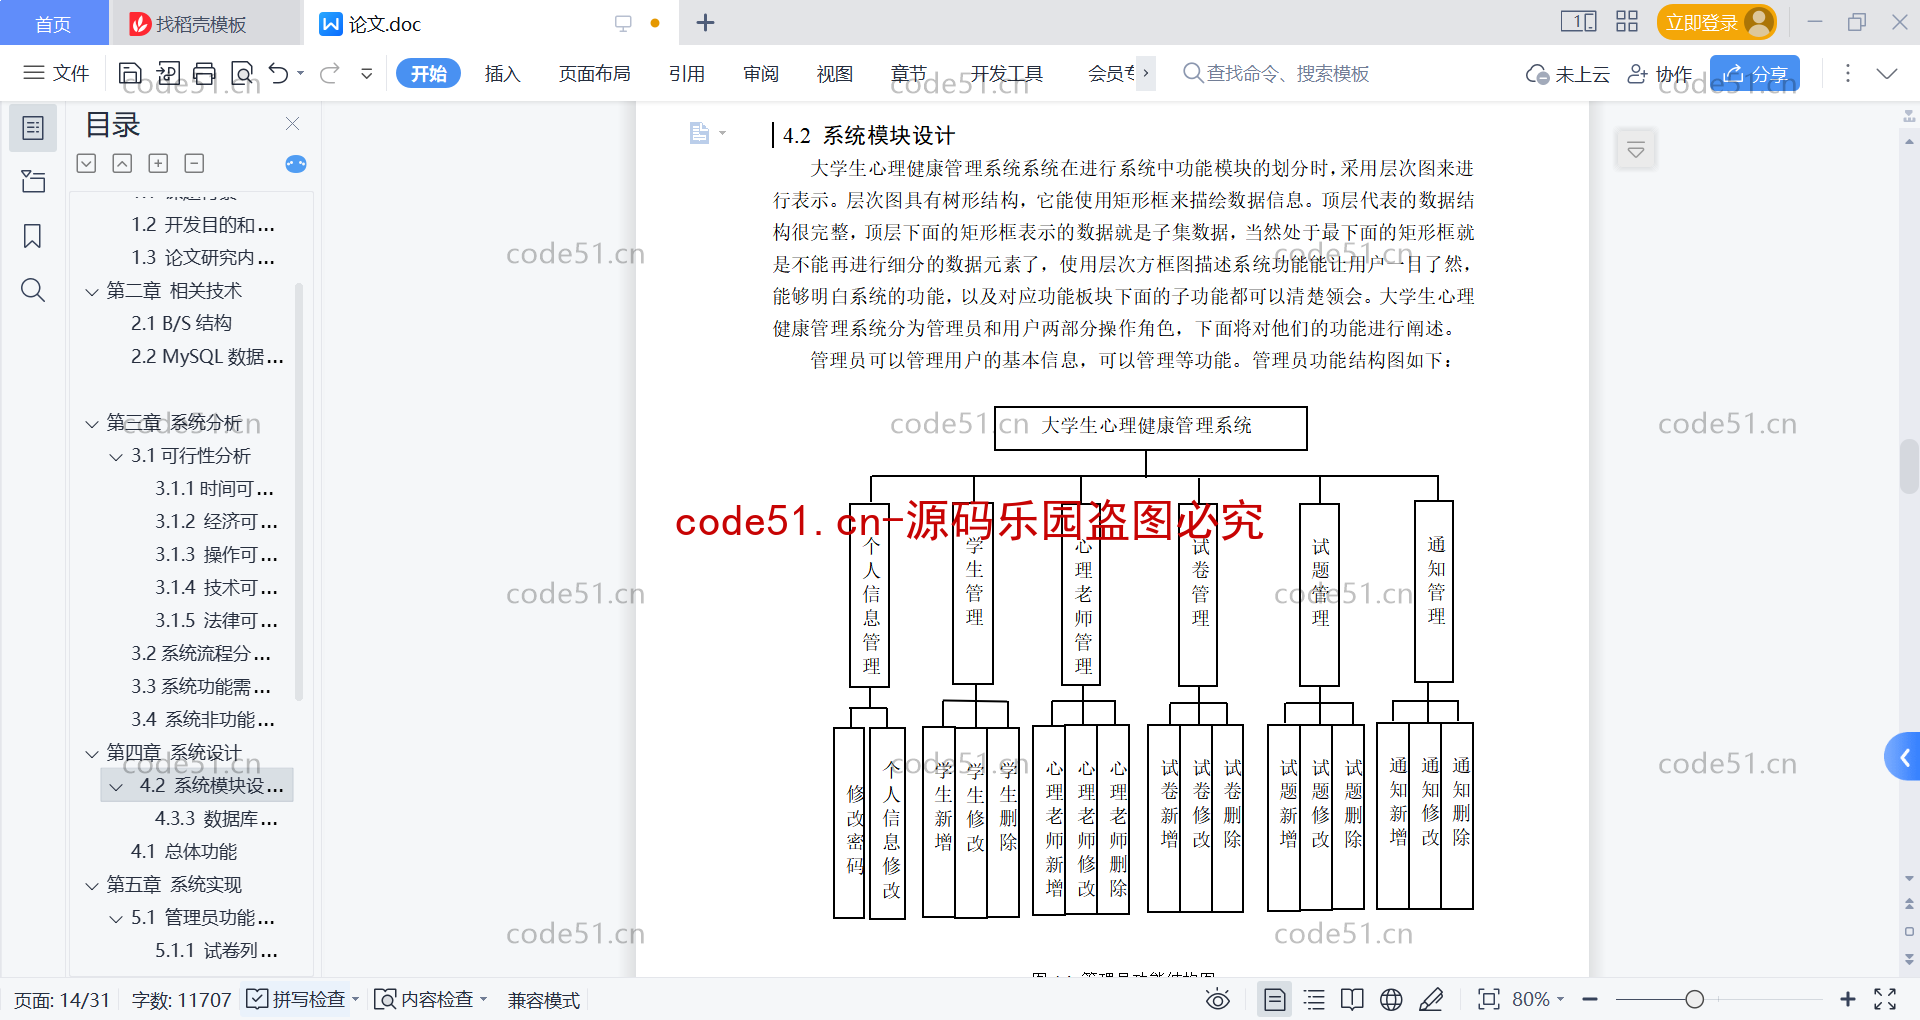Viewport: 1920px width, 1020px height.
Task: Click the Undo arrow
Action: tap(279, 73)
